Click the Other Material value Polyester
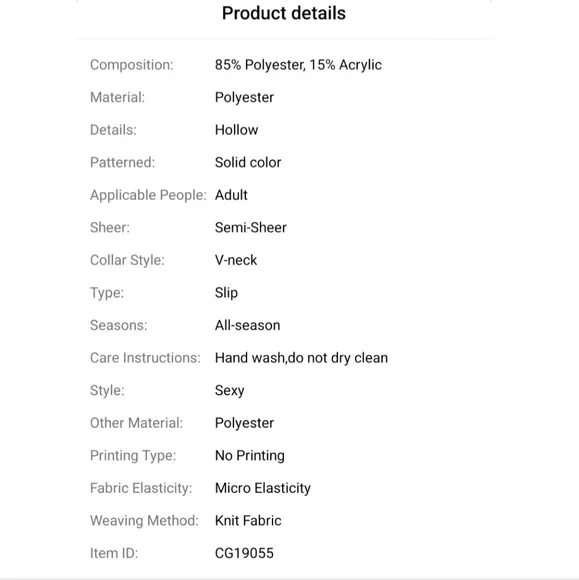Image resolution: width=579 pixels, height=580 pixels. point(245,423)
